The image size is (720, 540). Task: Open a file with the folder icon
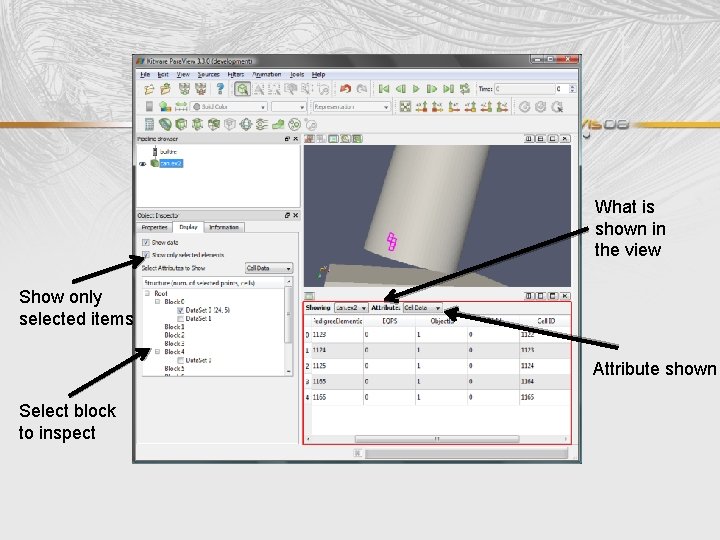click(x=149, y=89)
